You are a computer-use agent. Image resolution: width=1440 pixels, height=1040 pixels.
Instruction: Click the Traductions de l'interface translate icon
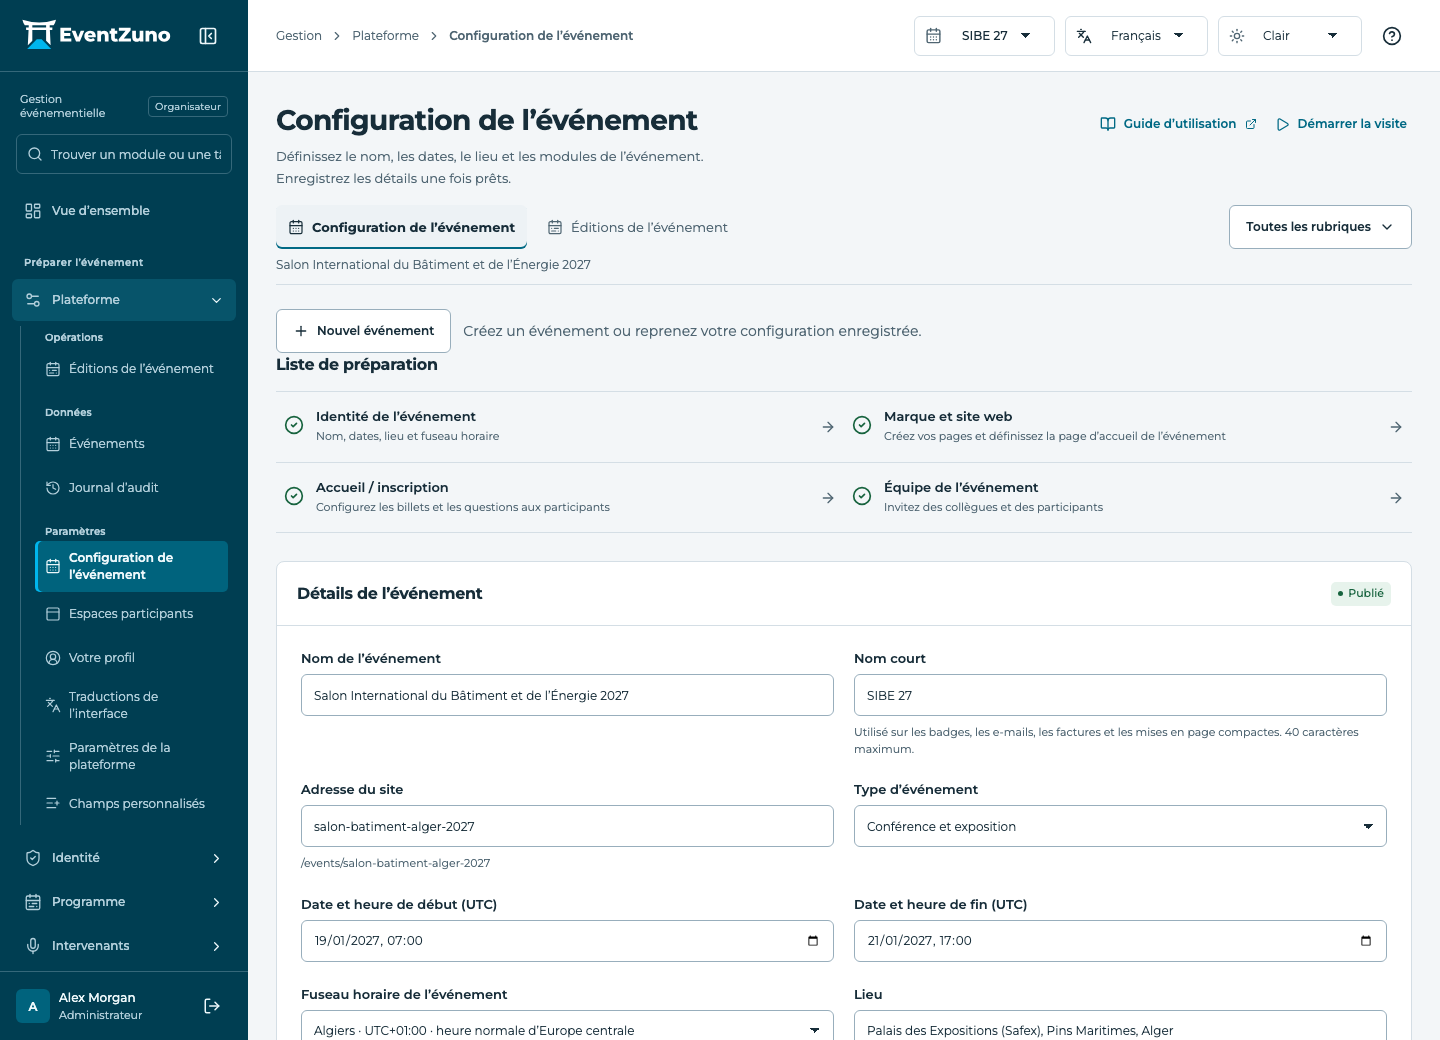pyautogui.click(x=53, y=705)
